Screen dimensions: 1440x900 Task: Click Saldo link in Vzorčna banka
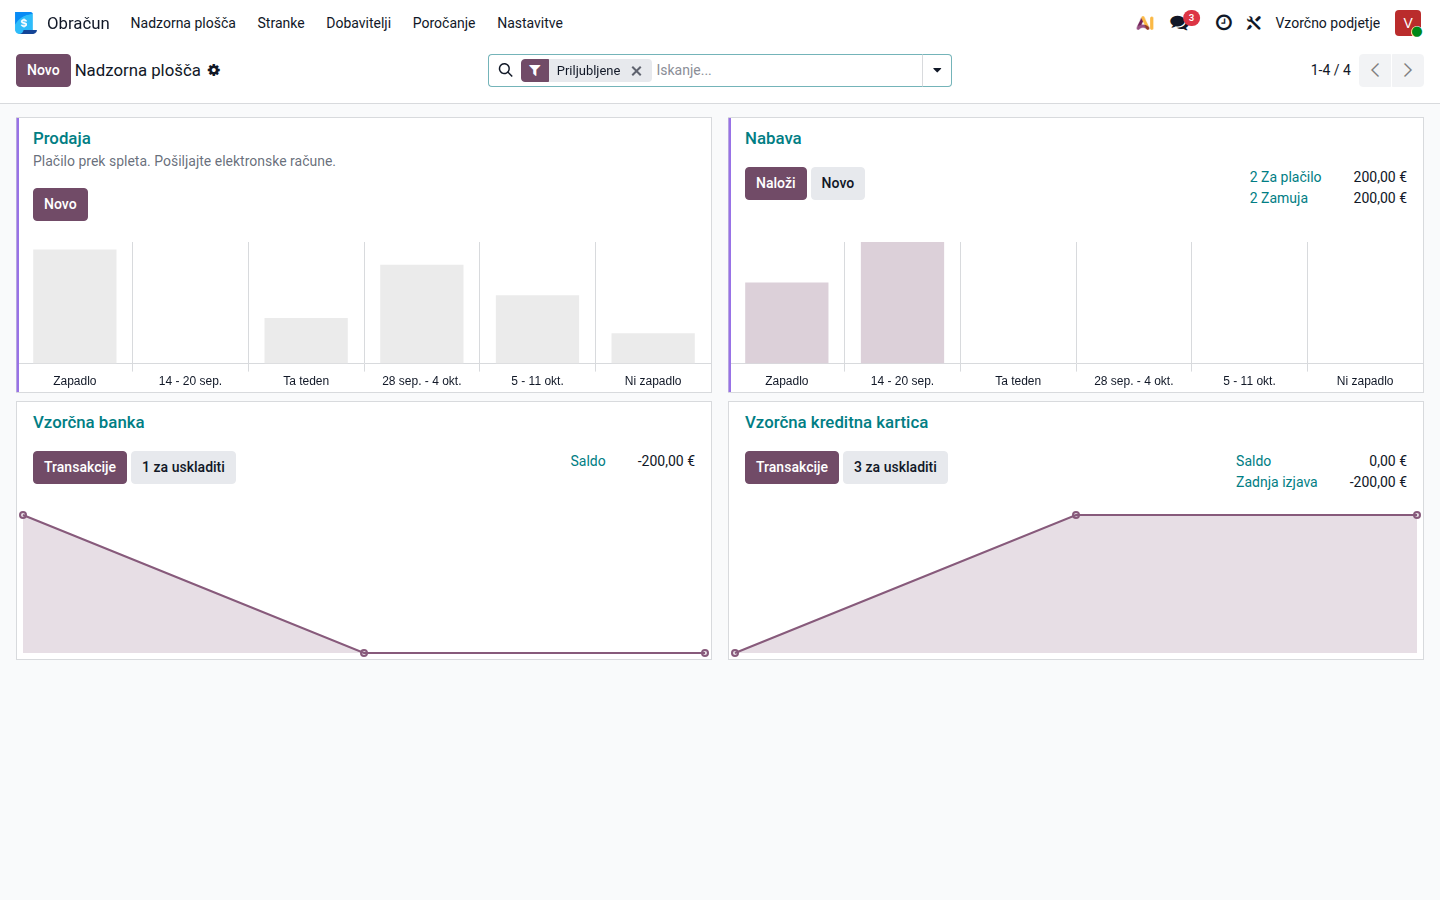pos(588,461)
